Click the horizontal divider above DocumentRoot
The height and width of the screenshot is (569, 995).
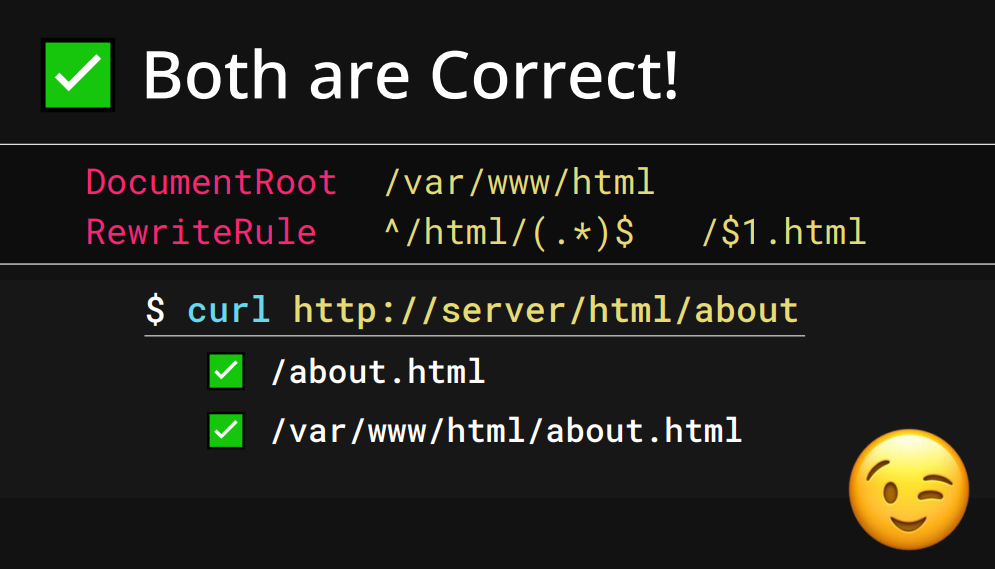point(498,145)
